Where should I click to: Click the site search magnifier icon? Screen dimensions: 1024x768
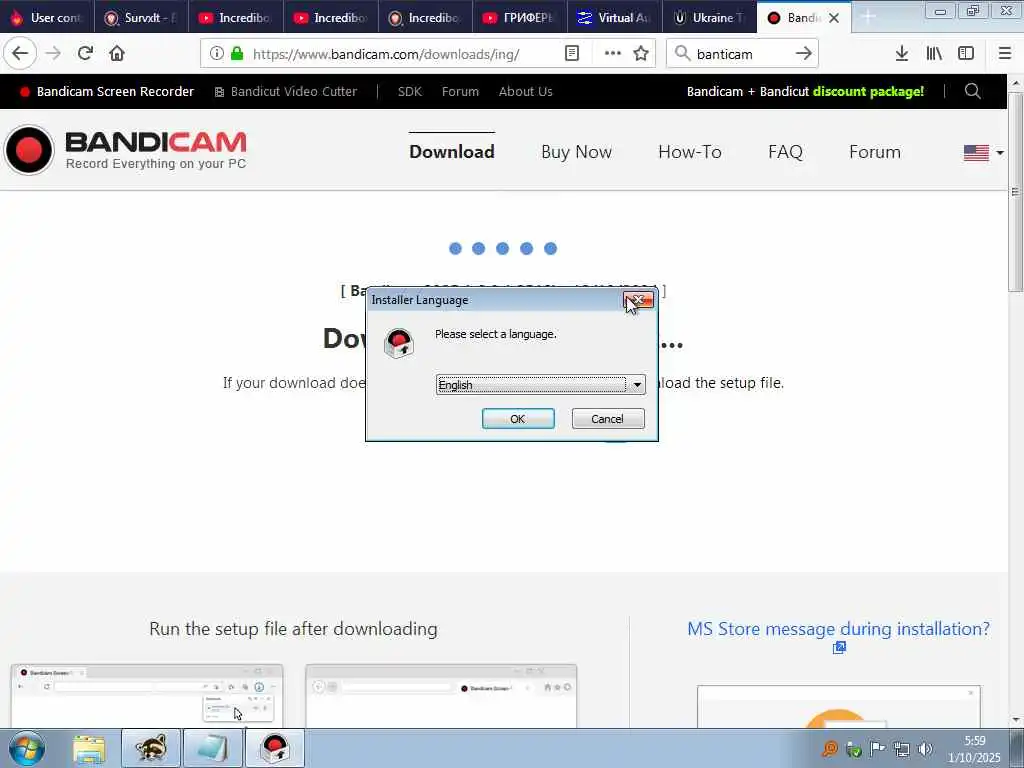972,91
